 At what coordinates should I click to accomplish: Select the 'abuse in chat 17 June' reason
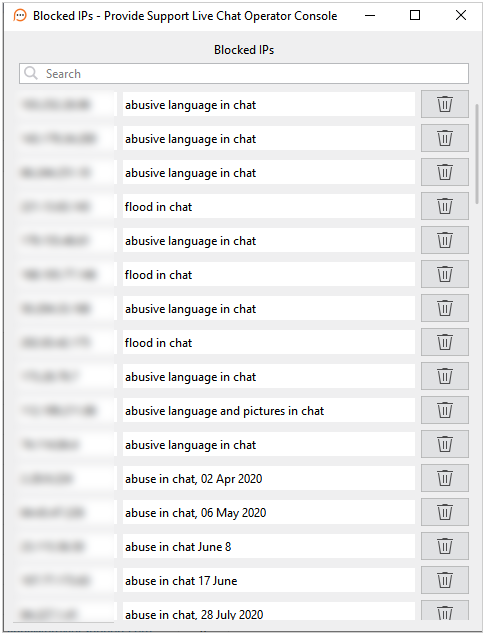coord(269,580)
